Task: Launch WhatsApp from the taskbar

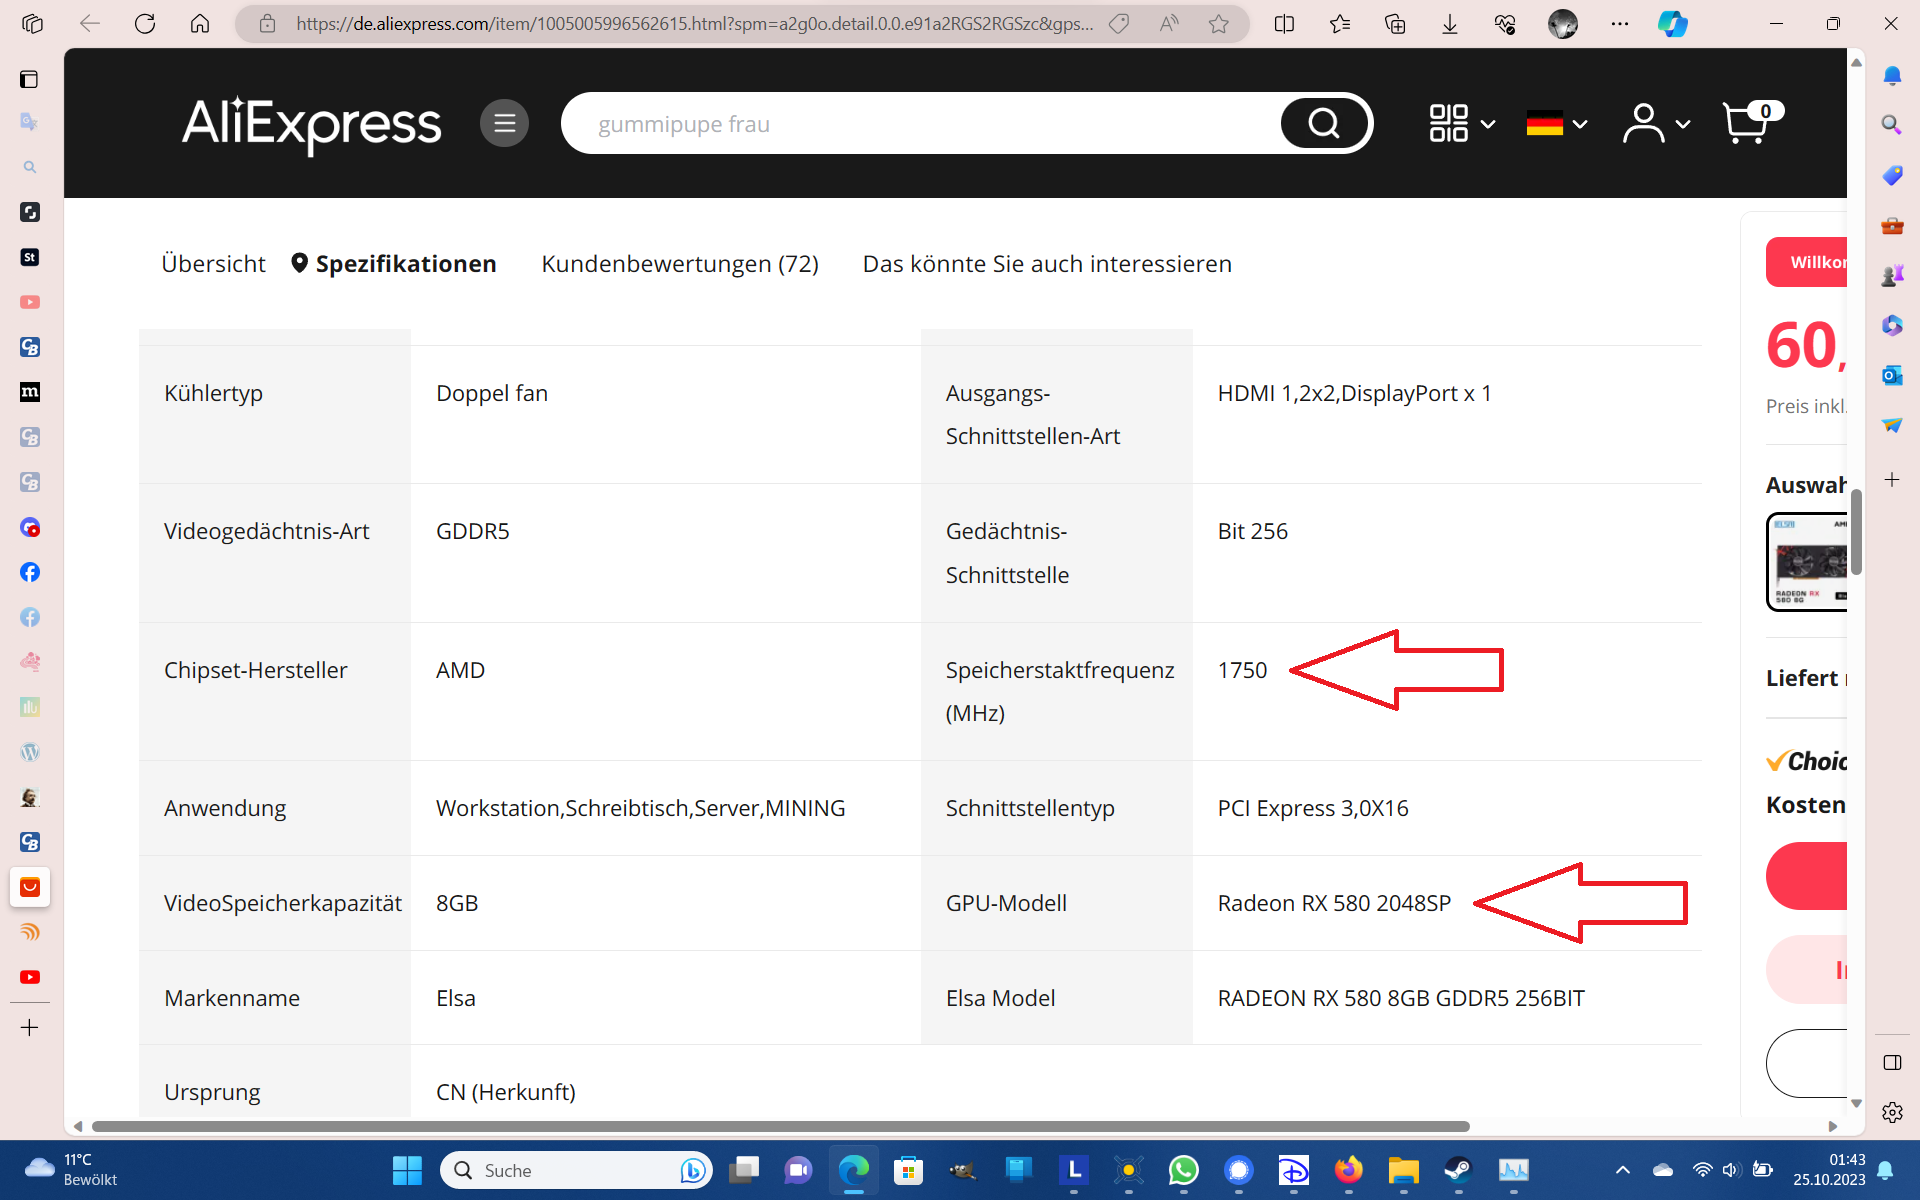Action: [1184, 1170]
